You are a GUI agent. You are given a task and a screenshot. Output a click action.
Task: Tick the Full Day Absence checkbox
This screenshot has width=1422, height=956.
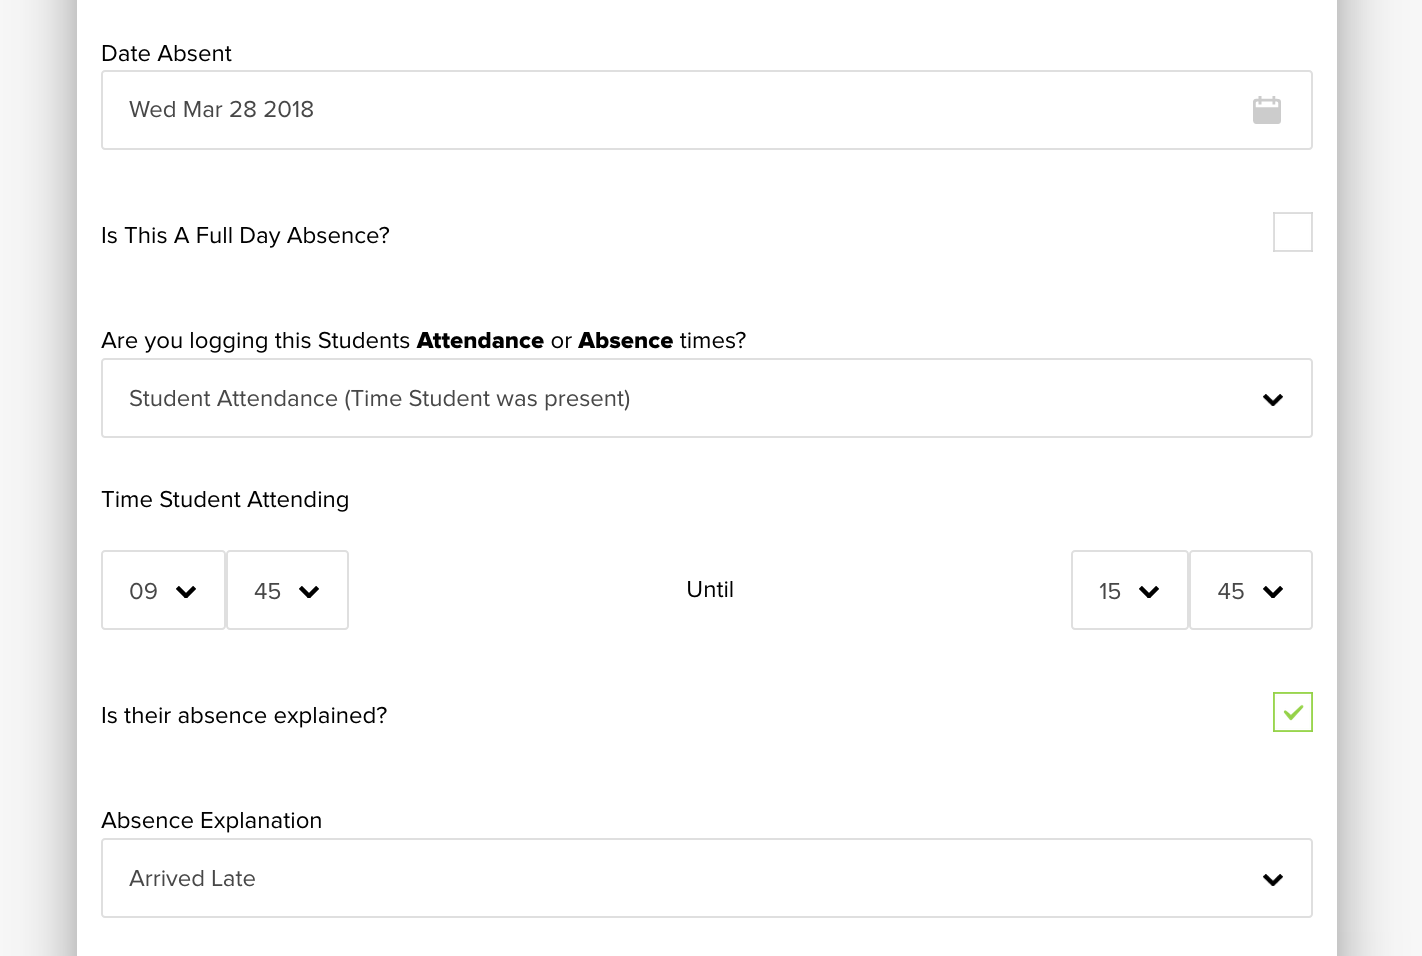coord(1292,232)
